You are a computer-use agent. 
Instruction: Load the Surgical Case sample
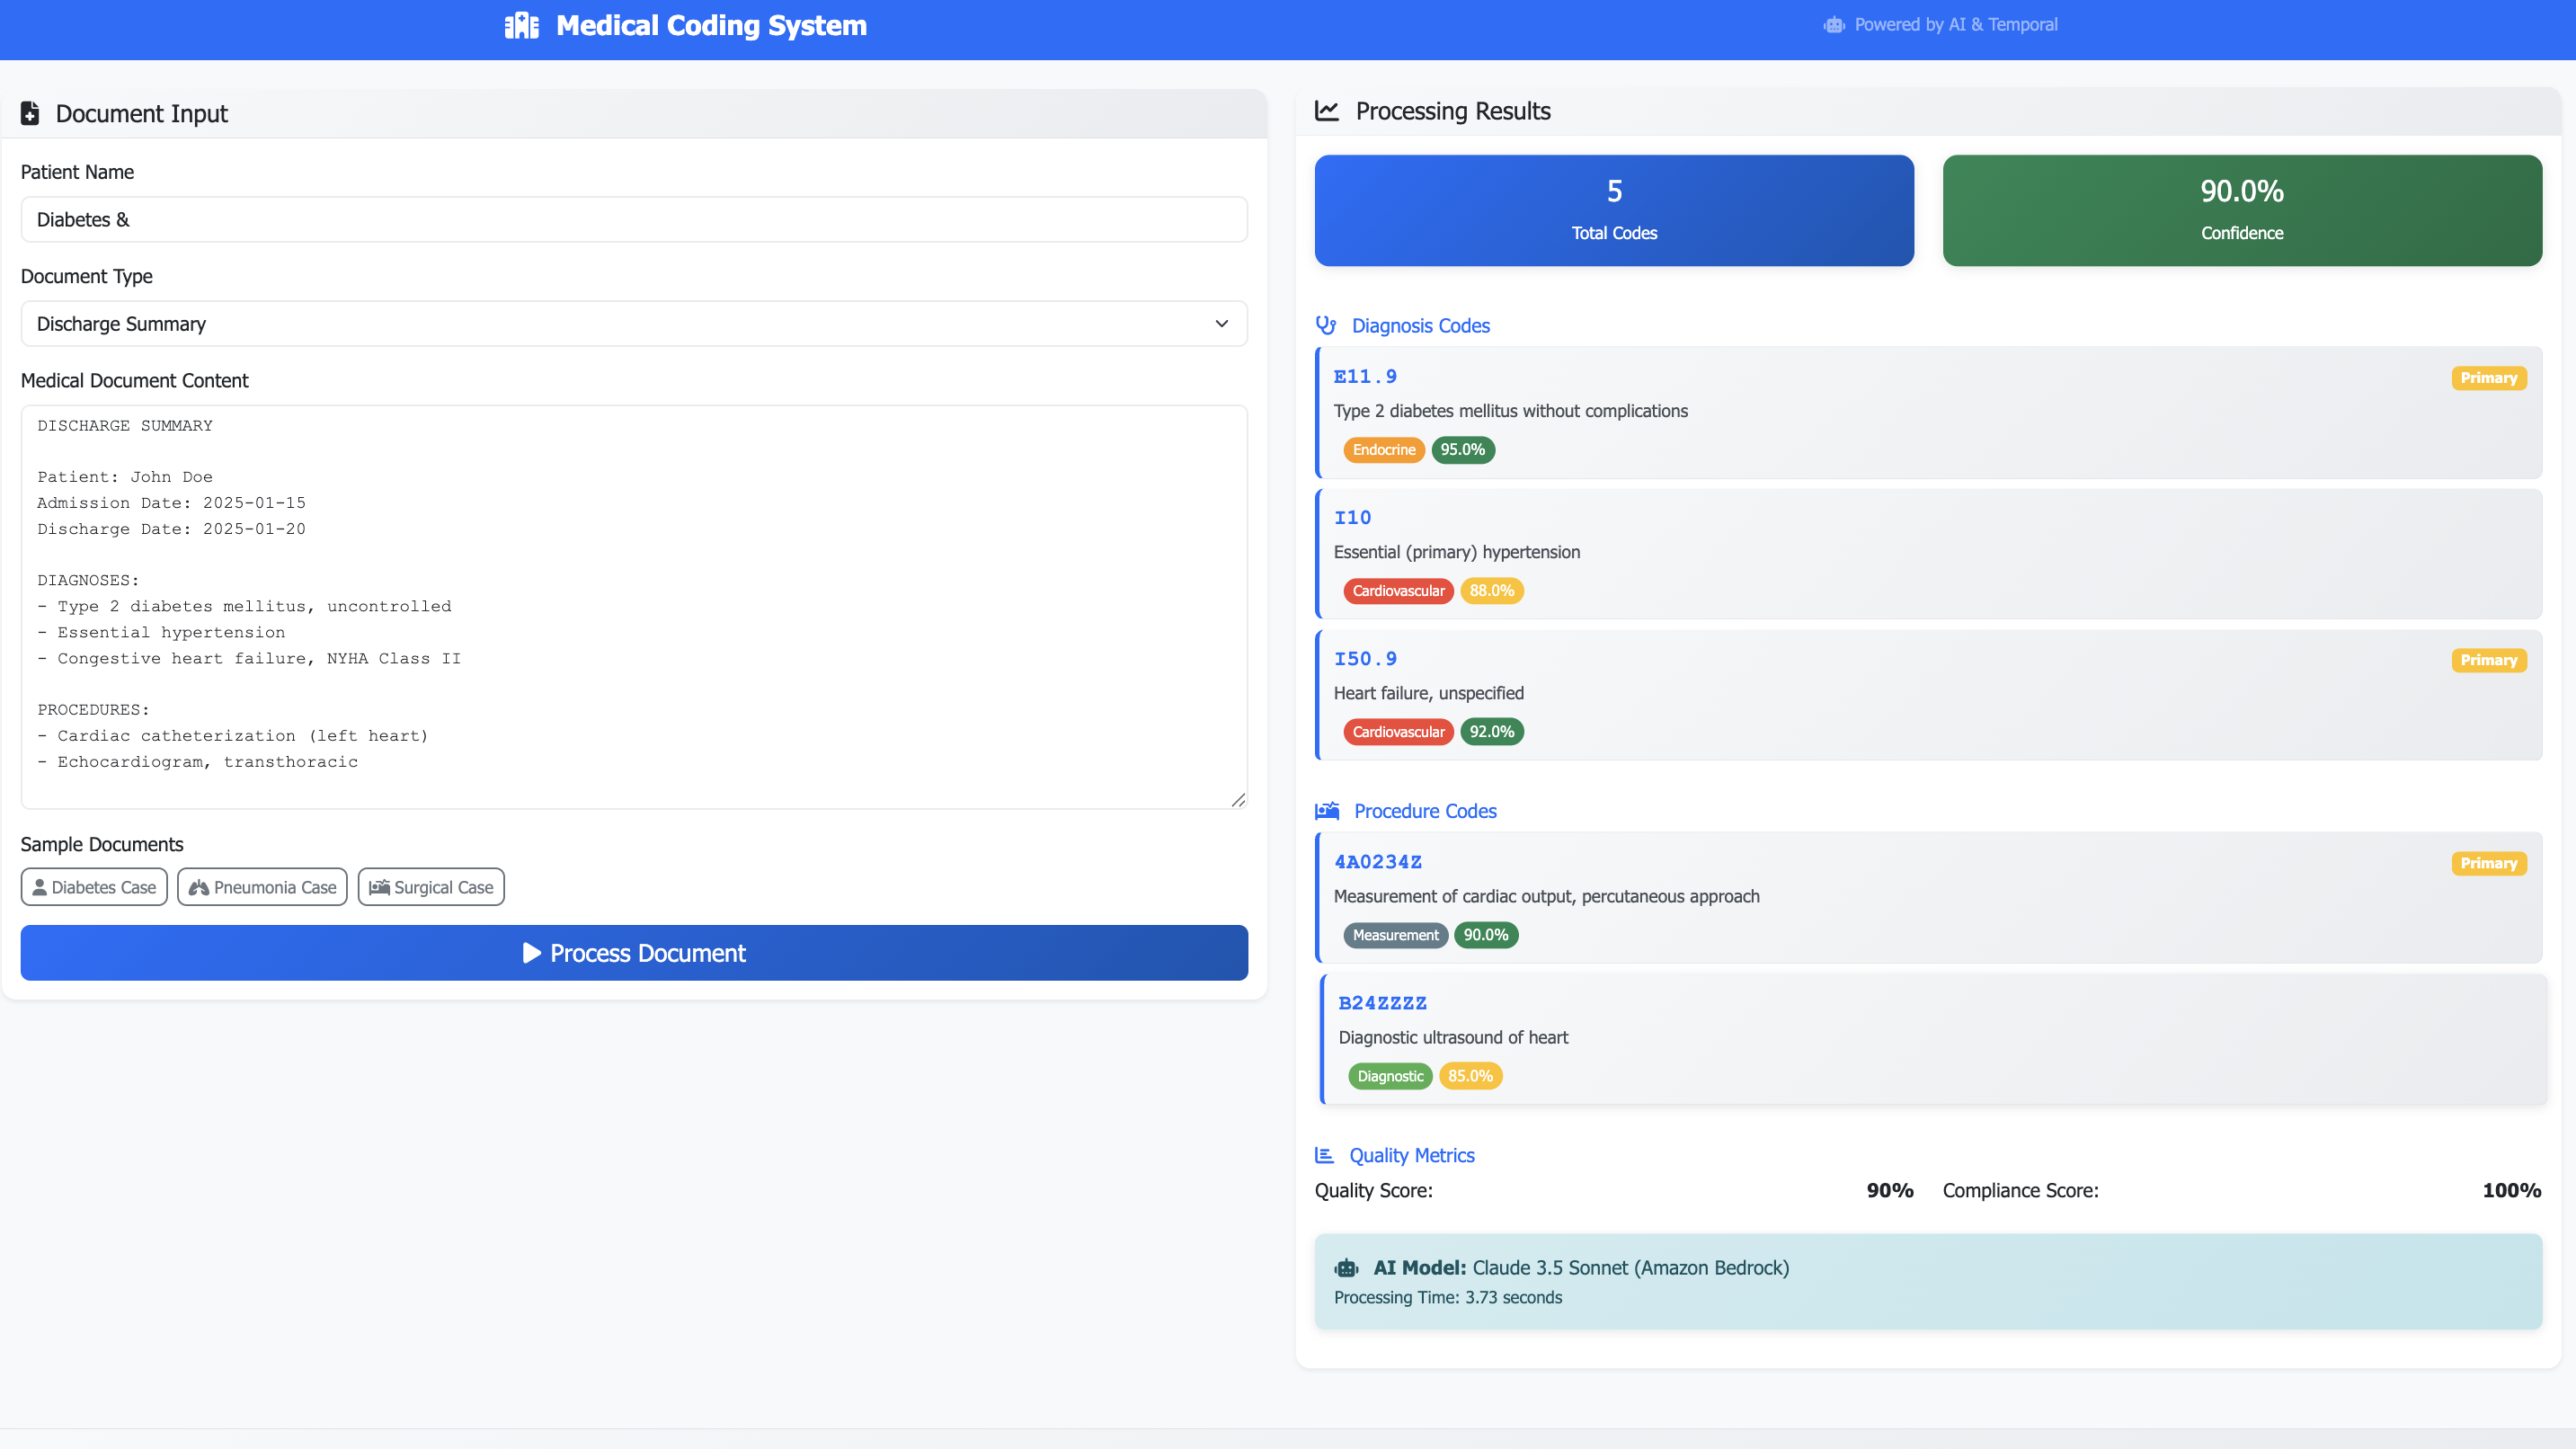[431, 887]
